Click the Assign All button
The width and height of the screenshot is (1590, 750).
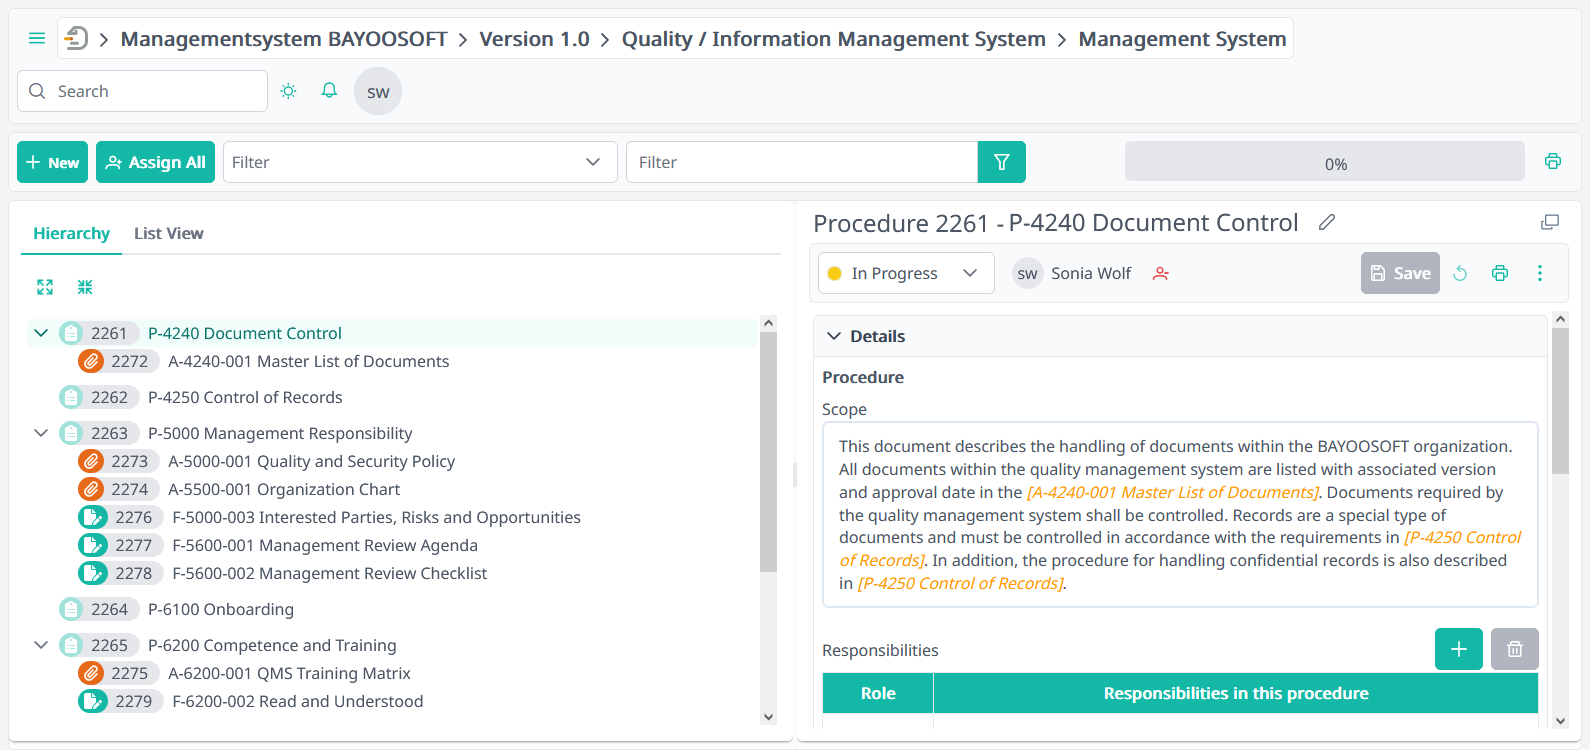[x=156, y=162]
